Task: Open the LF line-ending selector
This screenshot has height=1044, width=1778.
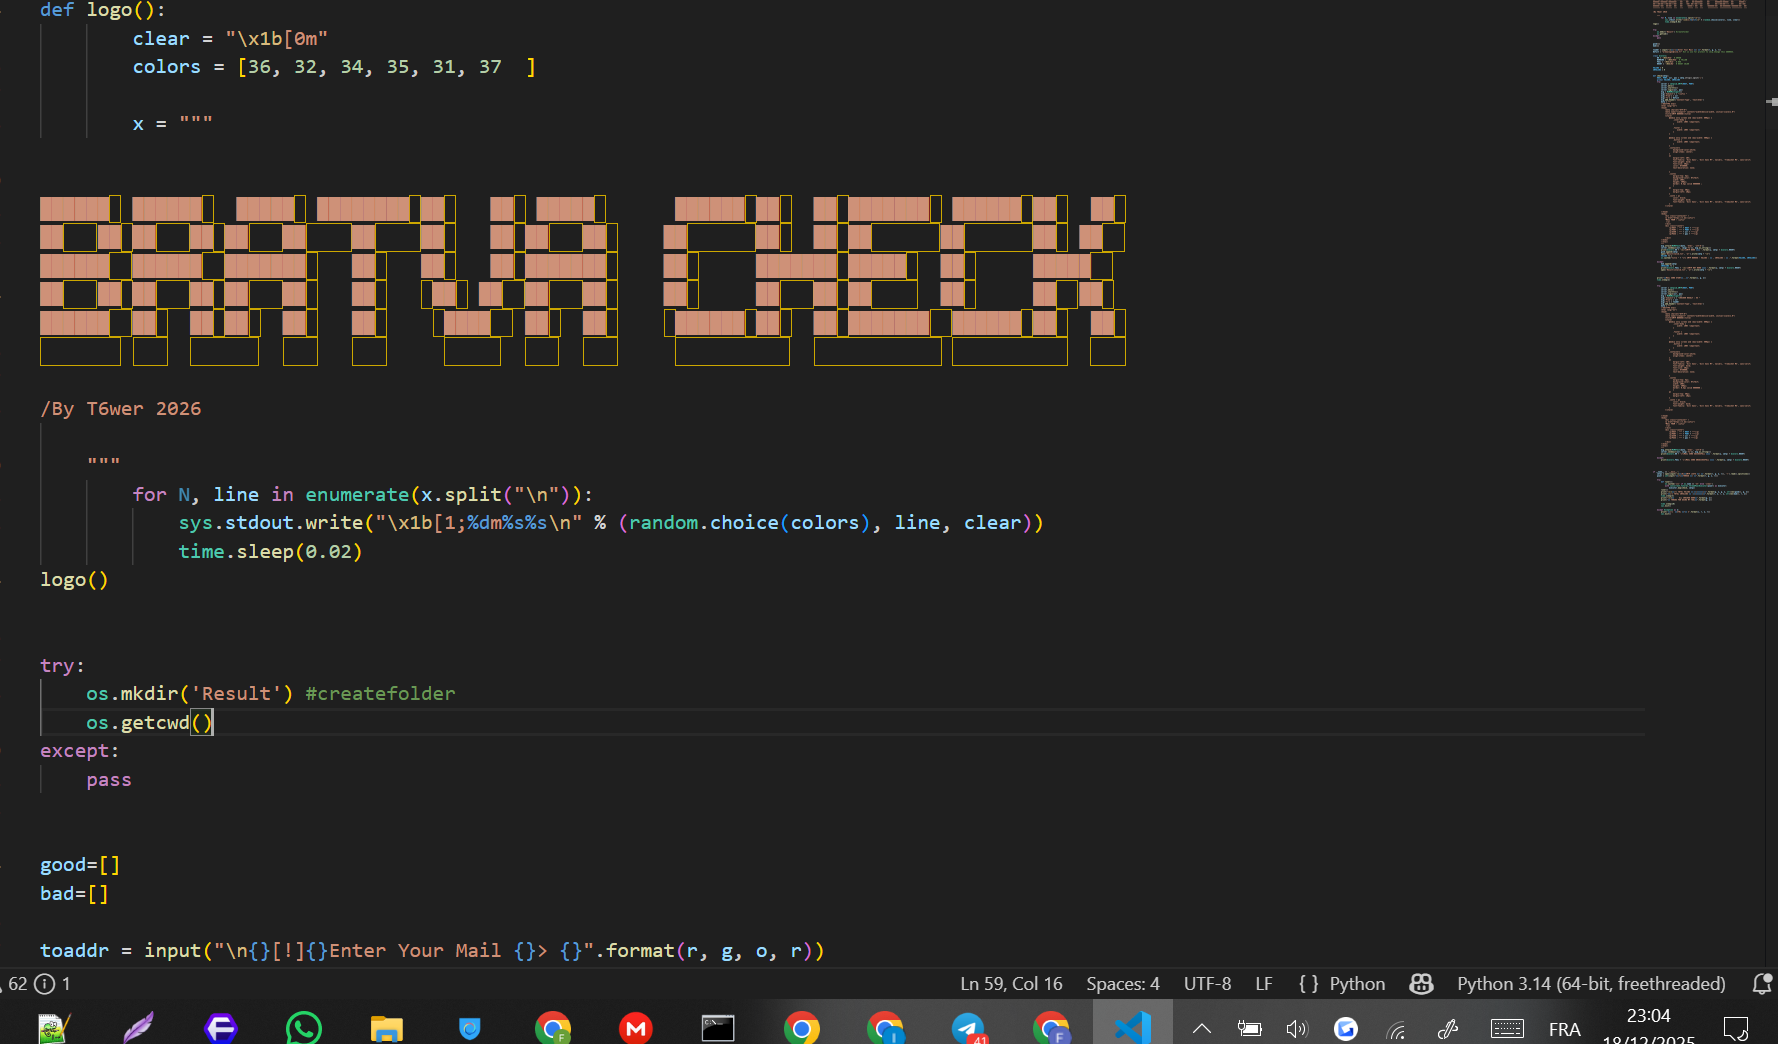Action: tap(1264, 983)
